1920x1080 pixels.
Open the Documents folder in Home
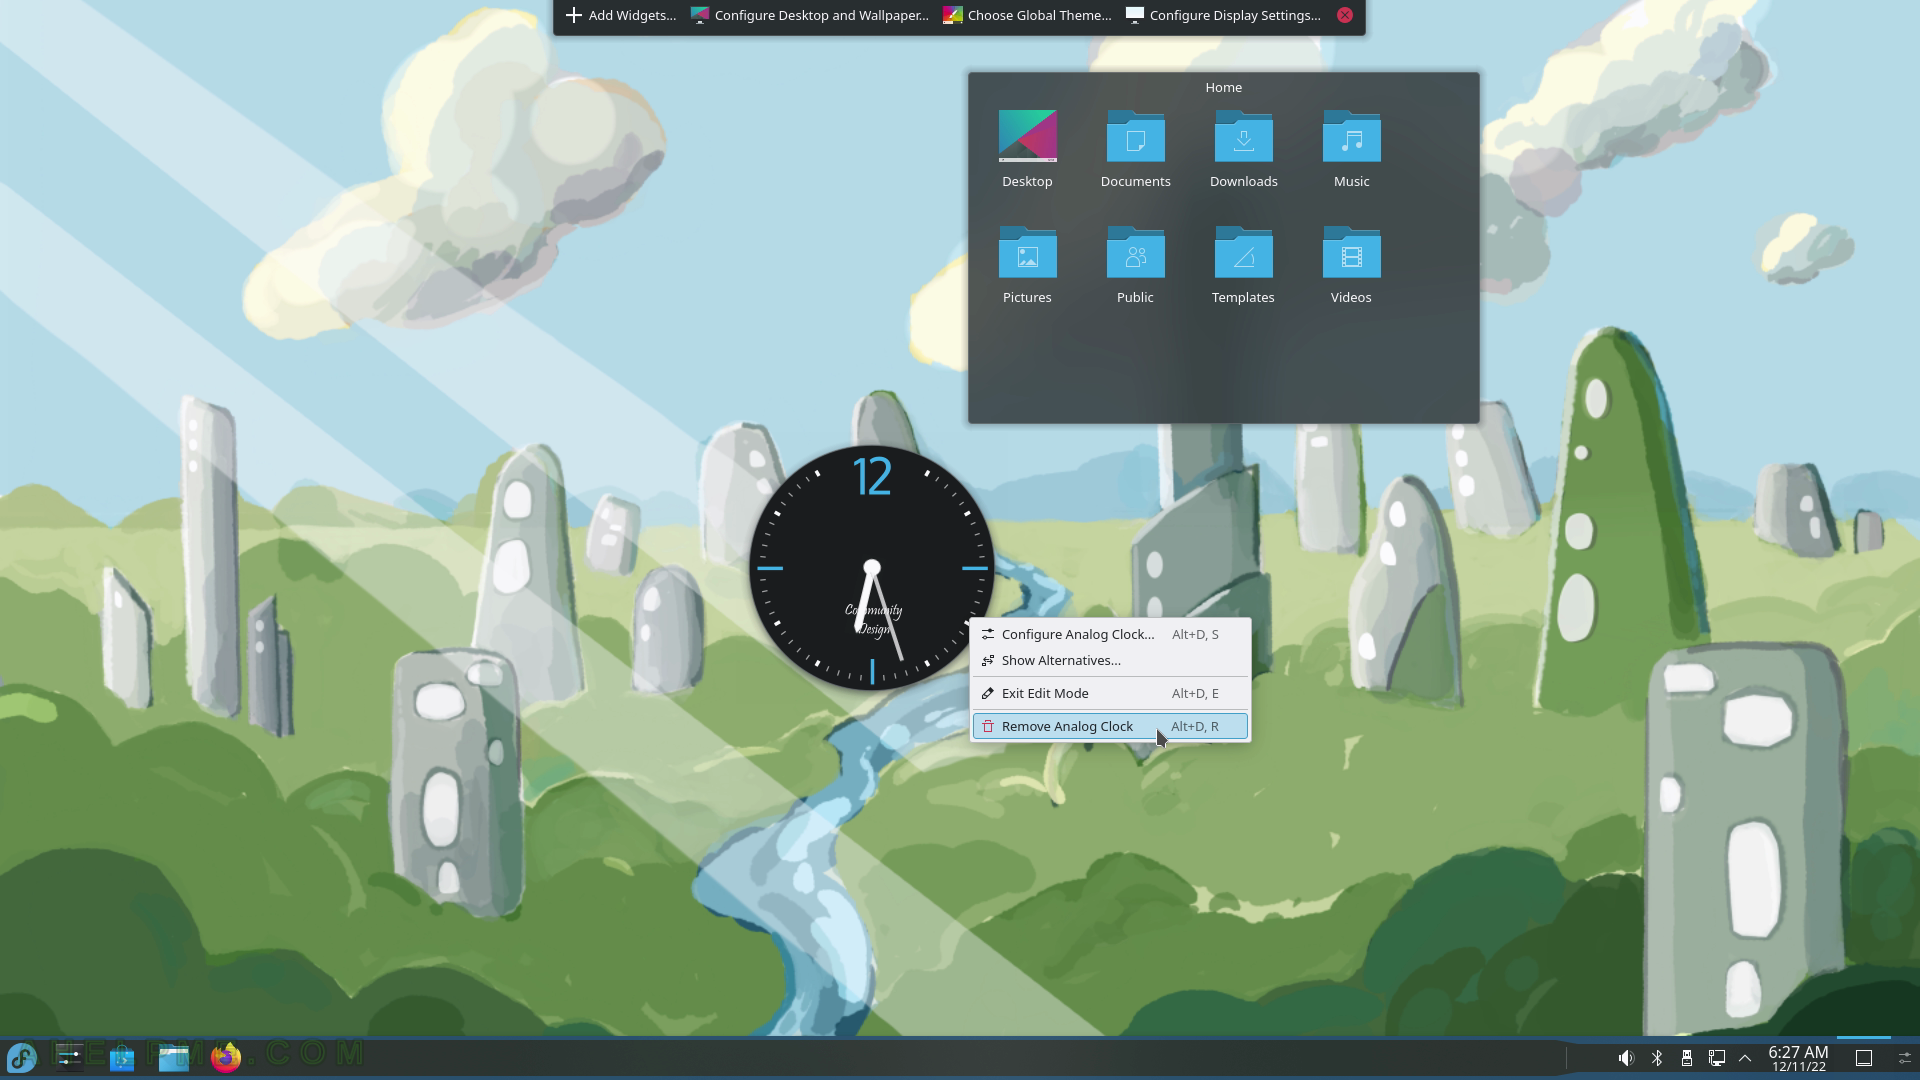(x=1135, y=149)
